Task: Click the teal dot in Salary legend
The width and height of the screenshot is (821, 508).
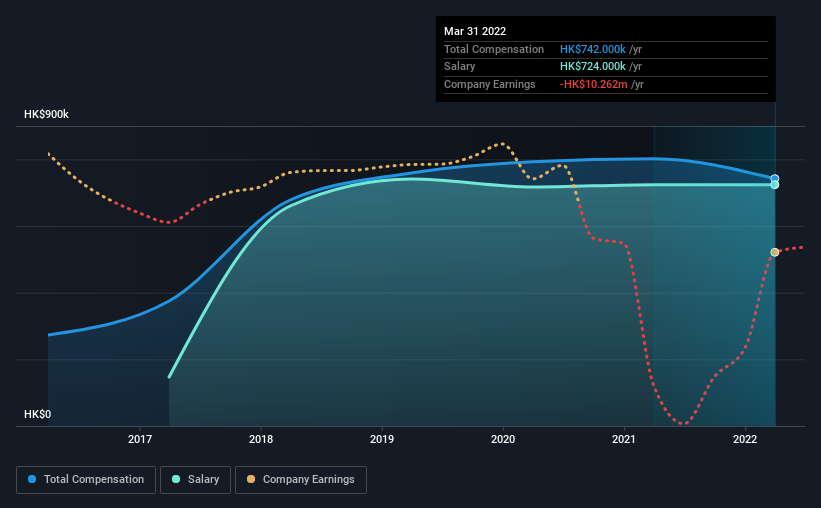Action: [x=176, y=479]
